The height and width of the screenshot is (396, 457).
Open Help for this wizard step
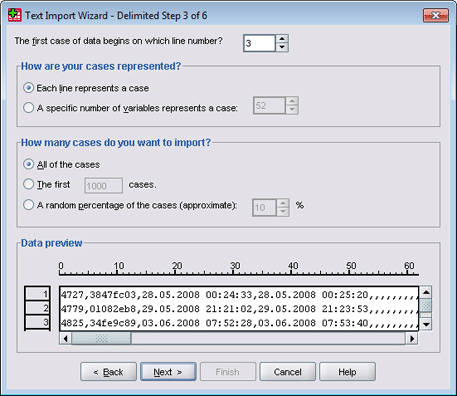point(347,372)
